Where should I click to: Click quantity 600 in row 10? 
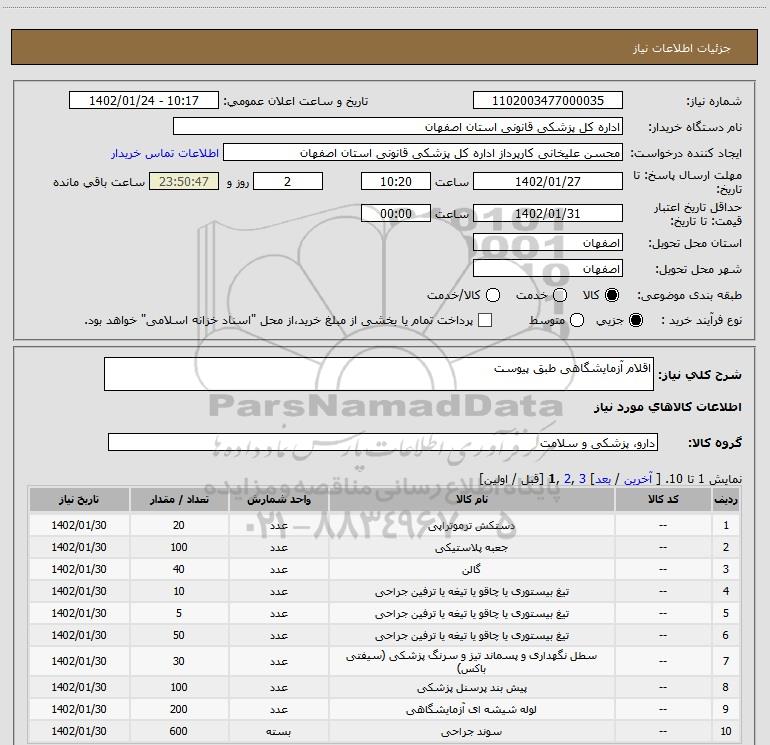tap(179, 731)
